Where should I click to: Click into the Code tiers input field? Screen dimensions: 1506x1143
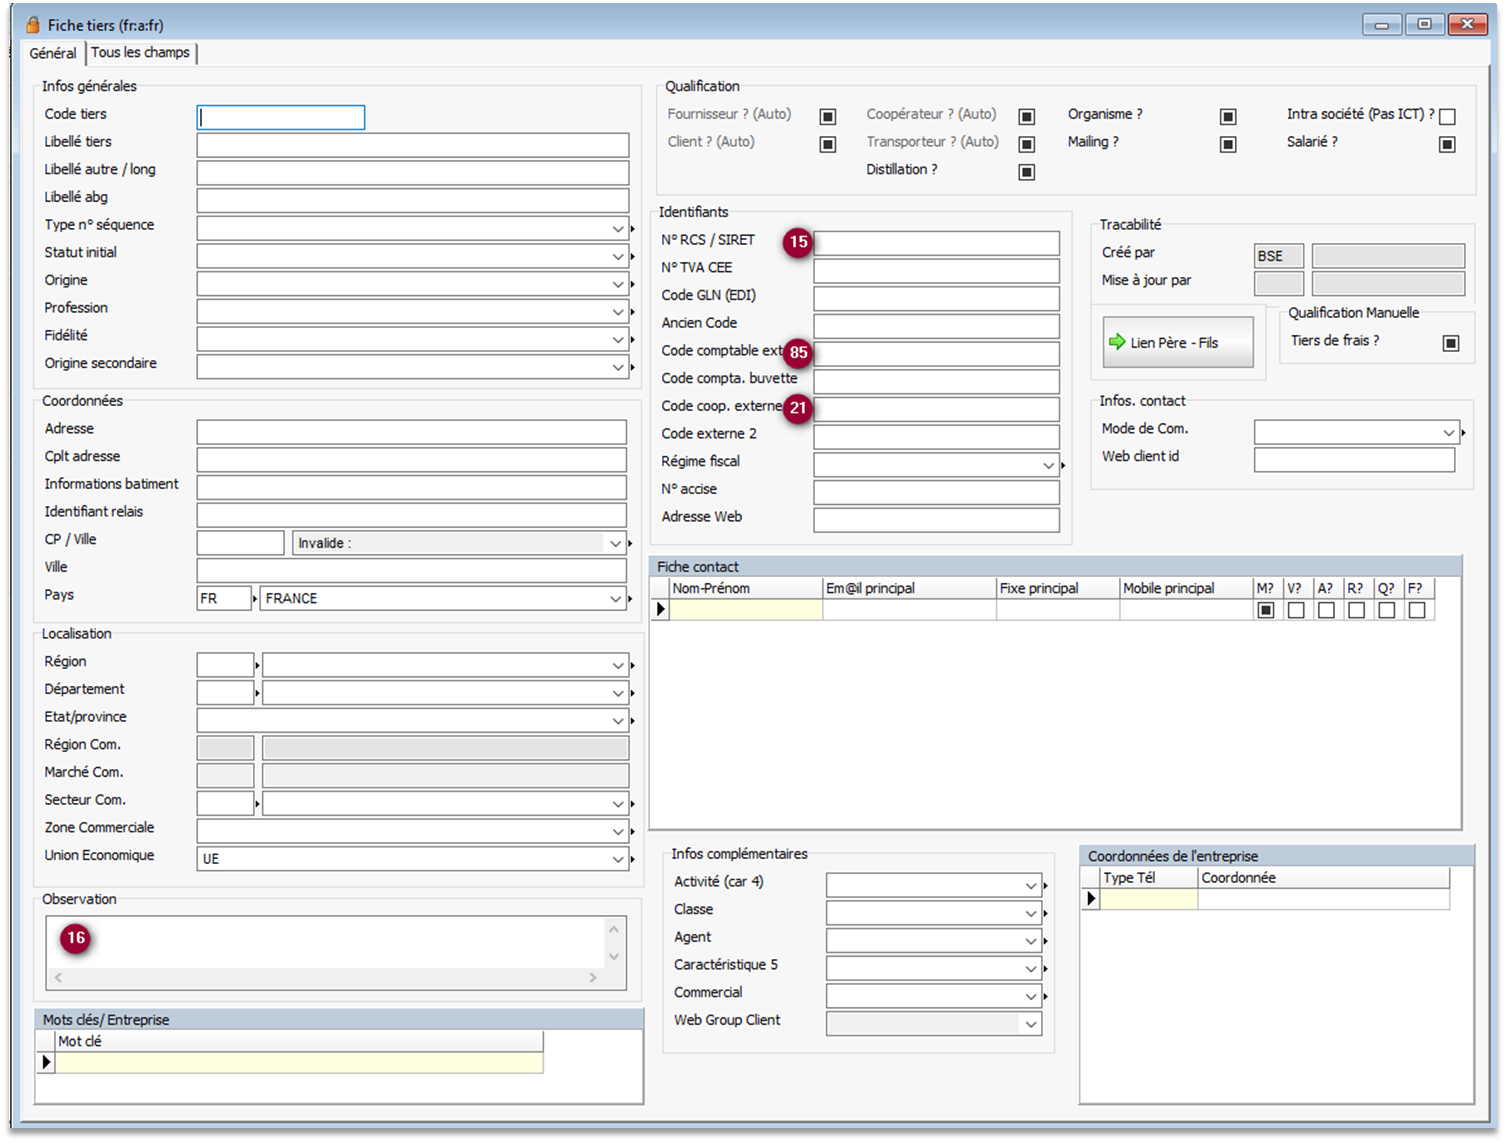(x=281, y=118)
